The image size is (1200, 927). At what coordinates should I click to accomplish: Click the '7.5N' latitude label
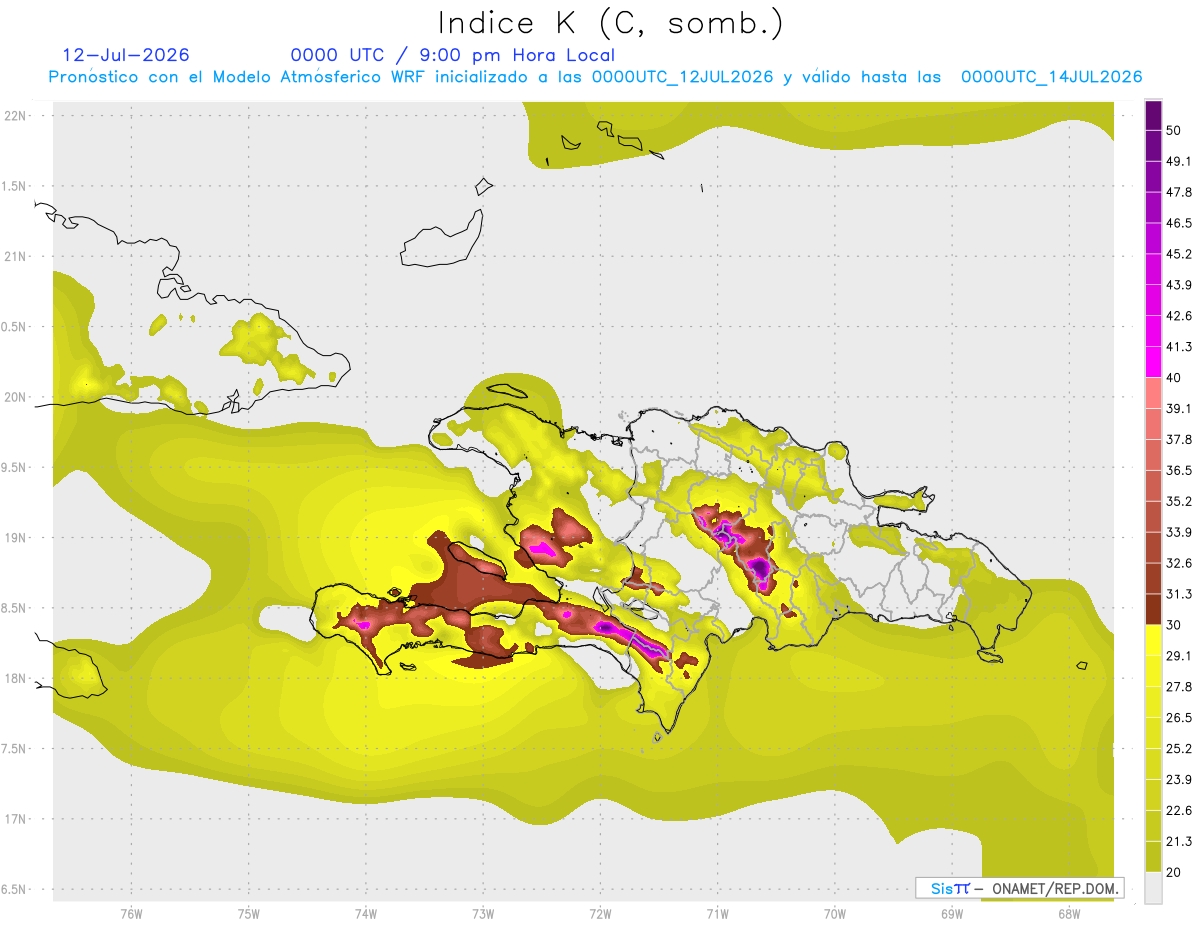[x=15, y=748]
